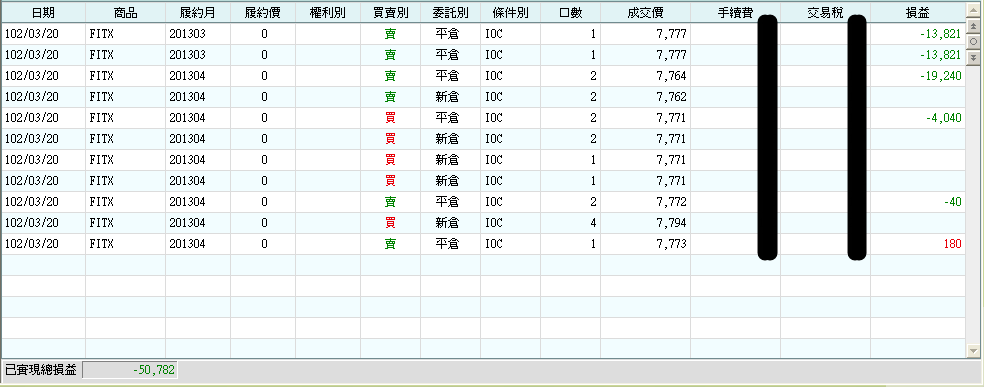Select the 7,794 trade price cell
Image resolution: width=984 pixels, height=387 pixels.
tap(645, 223)
